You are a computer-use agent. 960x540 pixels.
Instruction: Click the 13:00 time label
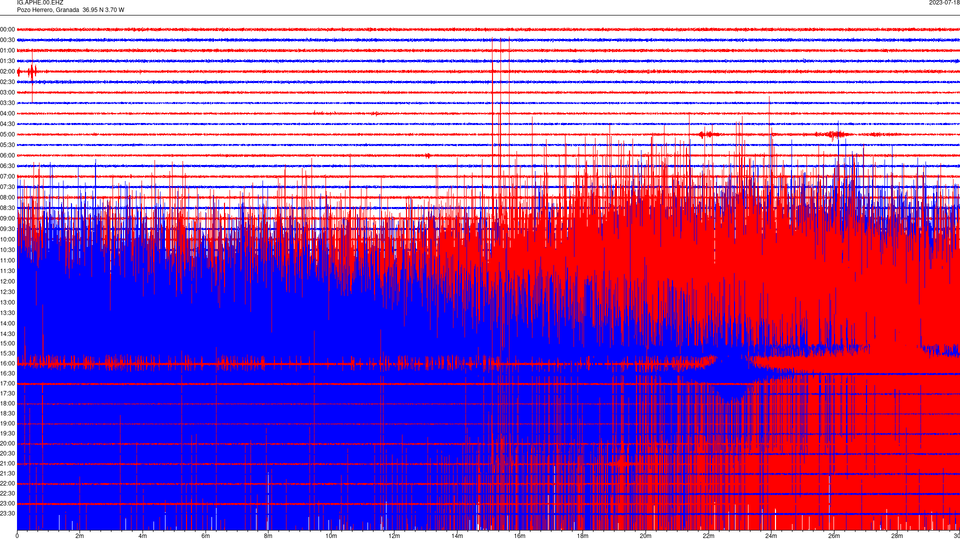[x=7, y=302]
